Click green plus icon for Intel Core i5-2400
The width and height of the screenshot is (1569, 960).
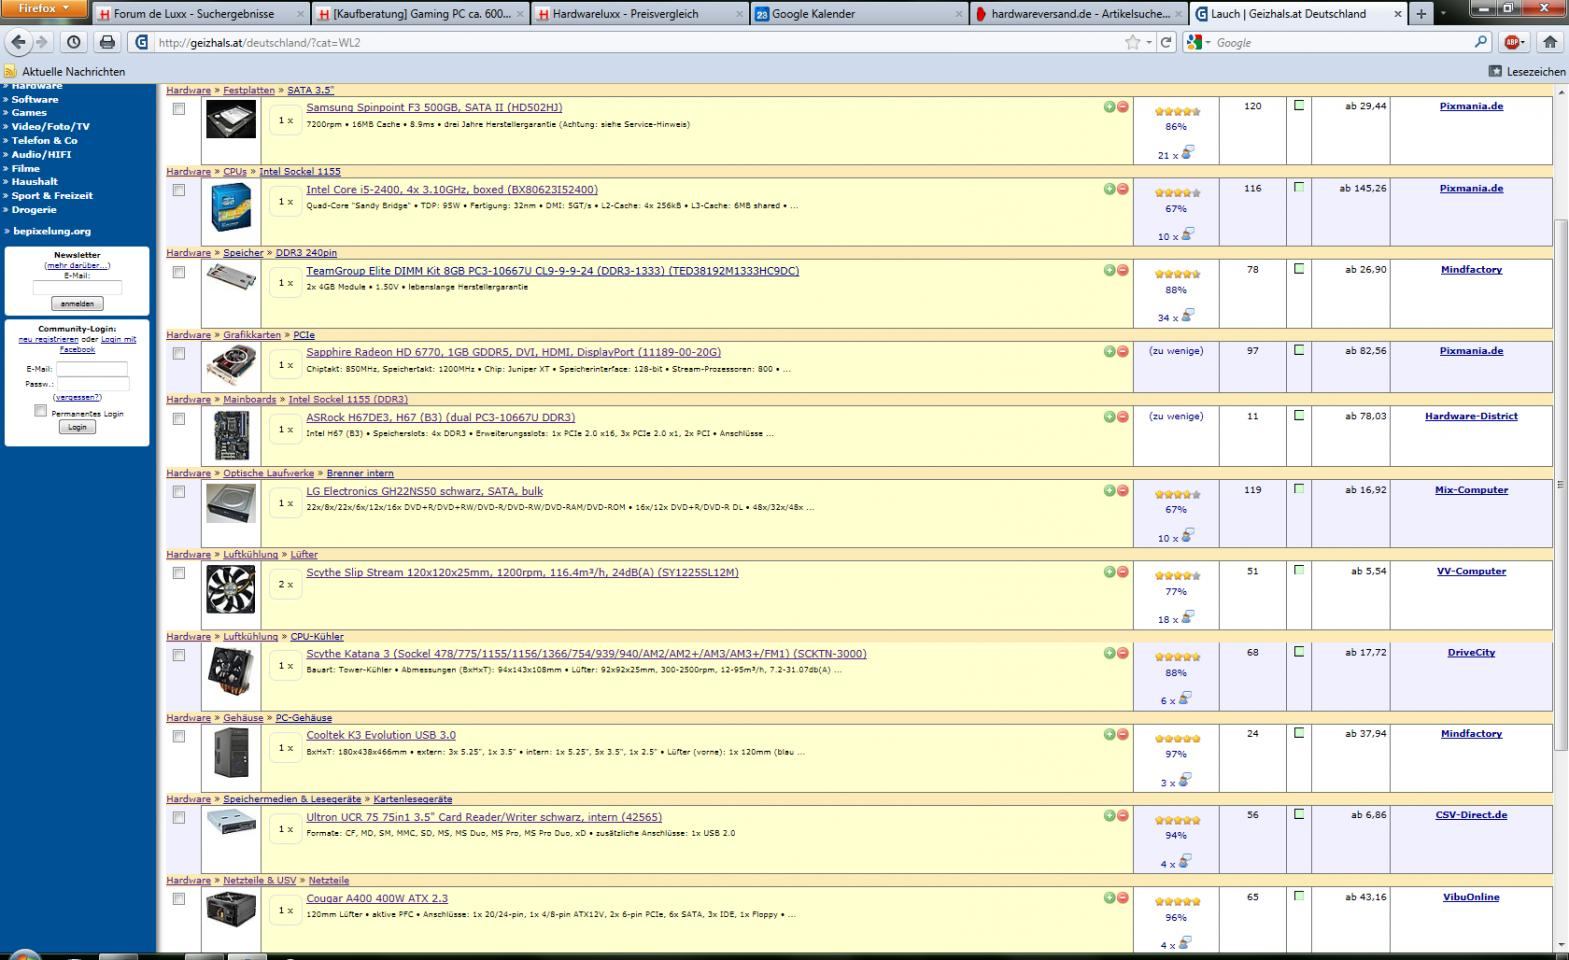coord(1109,189)
